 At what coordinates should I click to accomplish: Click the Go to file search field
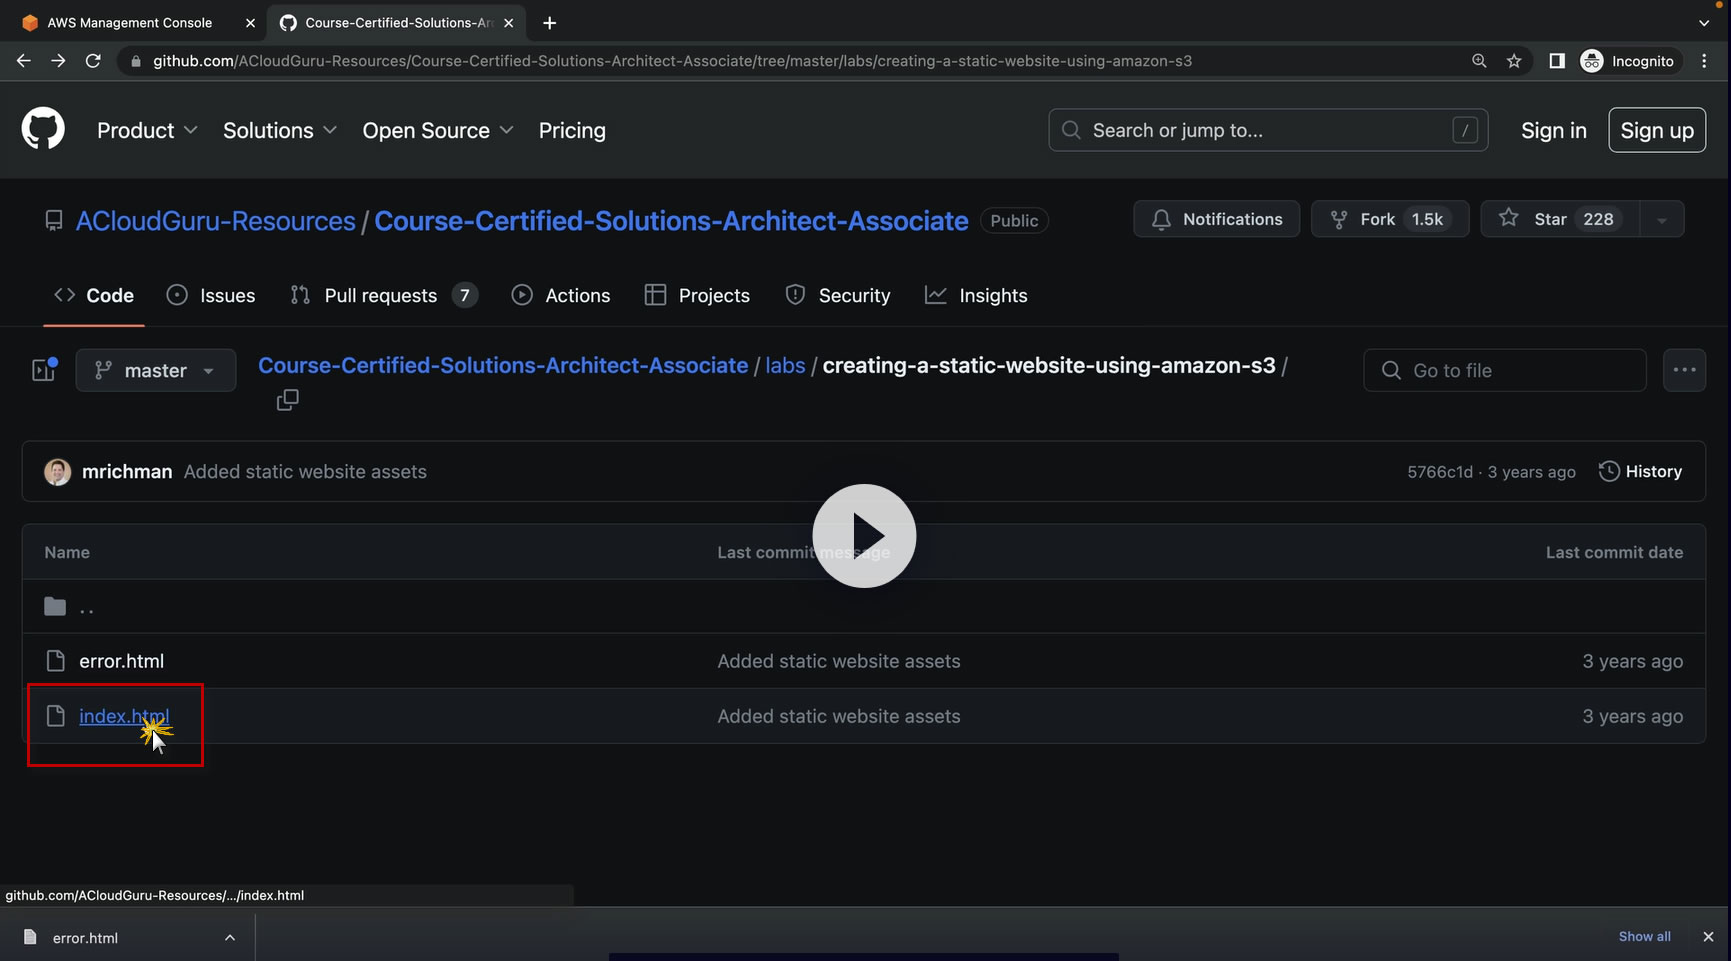(1504, 370)
